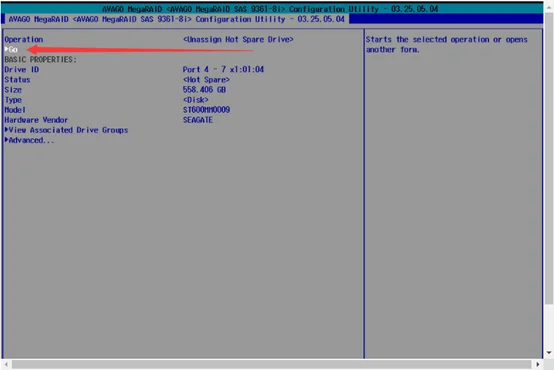Click the Size value 558.406 GB

point(204,90)
